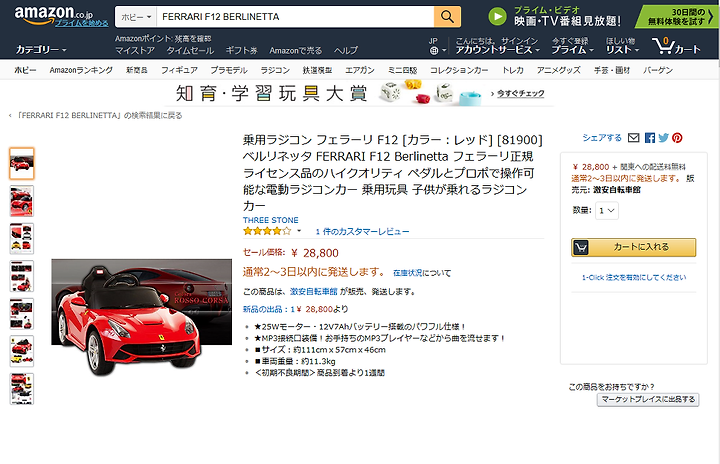Select the 鉄道模型 tab
Screen dimensions: 720x464
coord(317,70)
